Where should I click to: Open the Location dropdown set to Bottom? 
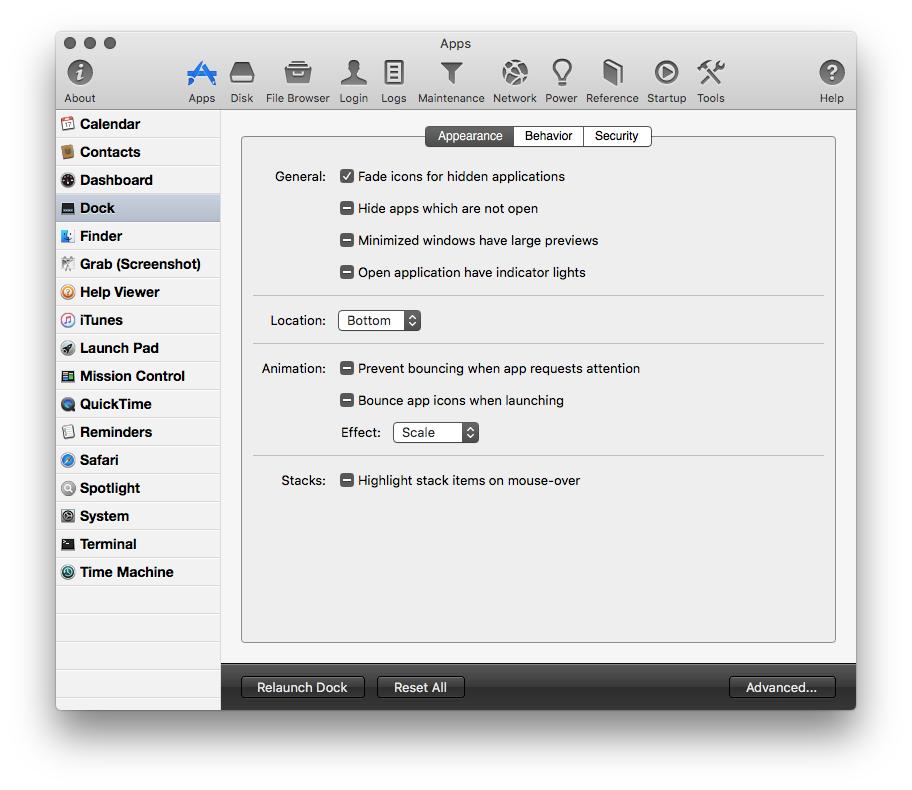379,320
